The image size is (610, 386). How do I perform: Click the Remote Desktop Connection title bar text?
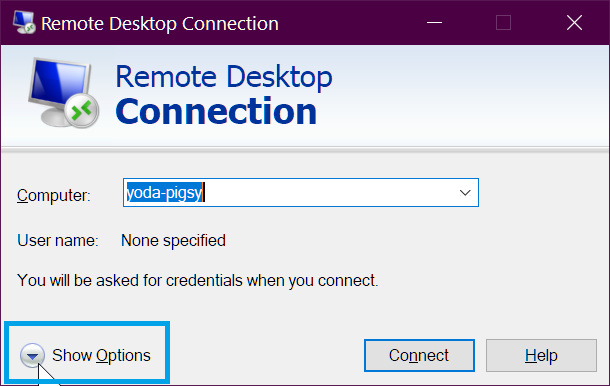click(160, 23)
